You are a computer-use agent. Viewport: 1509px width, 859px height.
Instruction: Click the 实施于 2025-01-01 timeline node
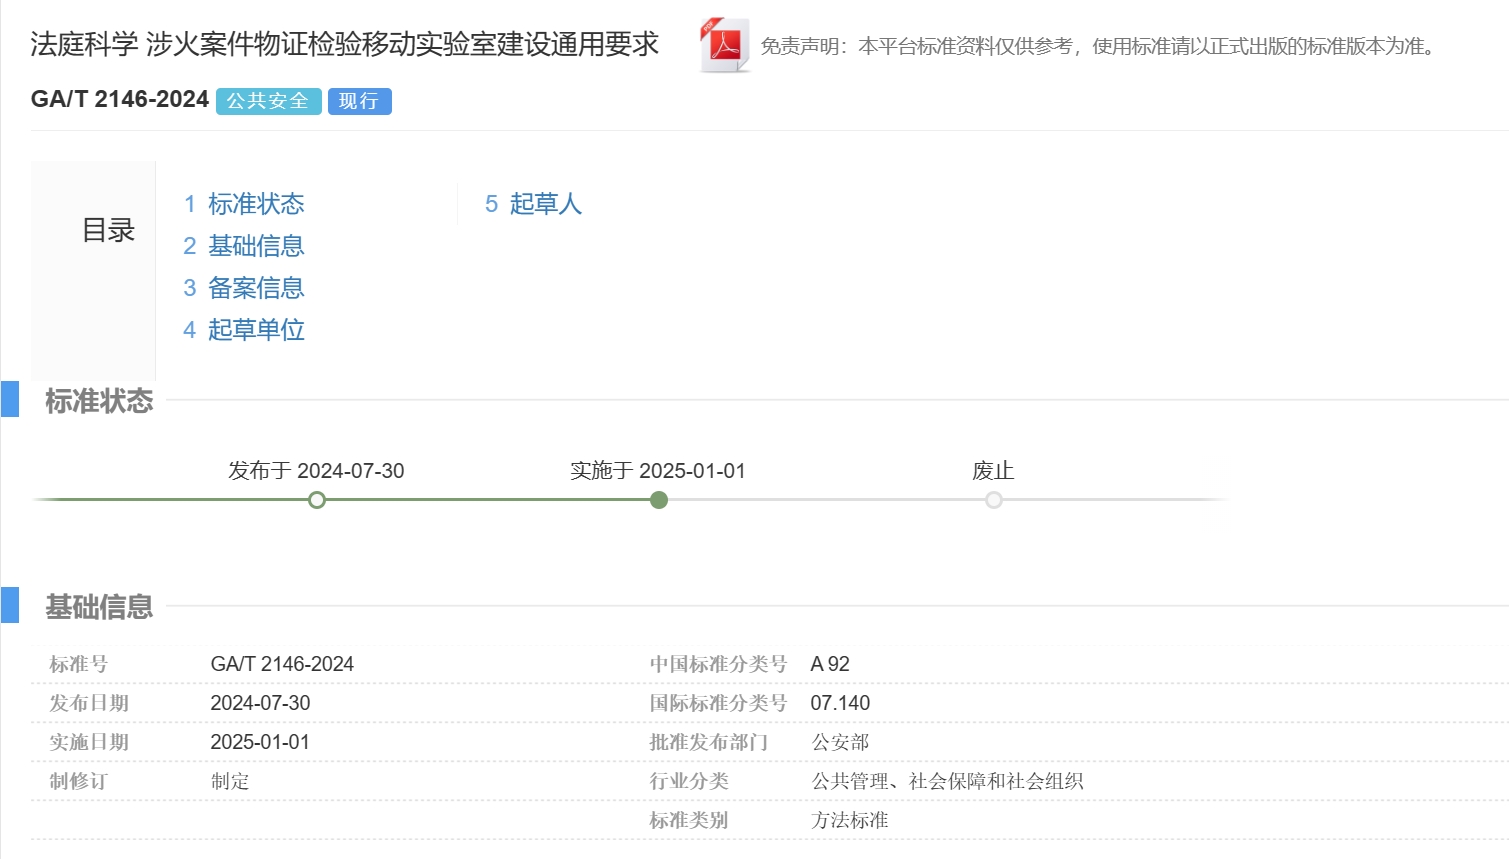[x=659, y=500]
